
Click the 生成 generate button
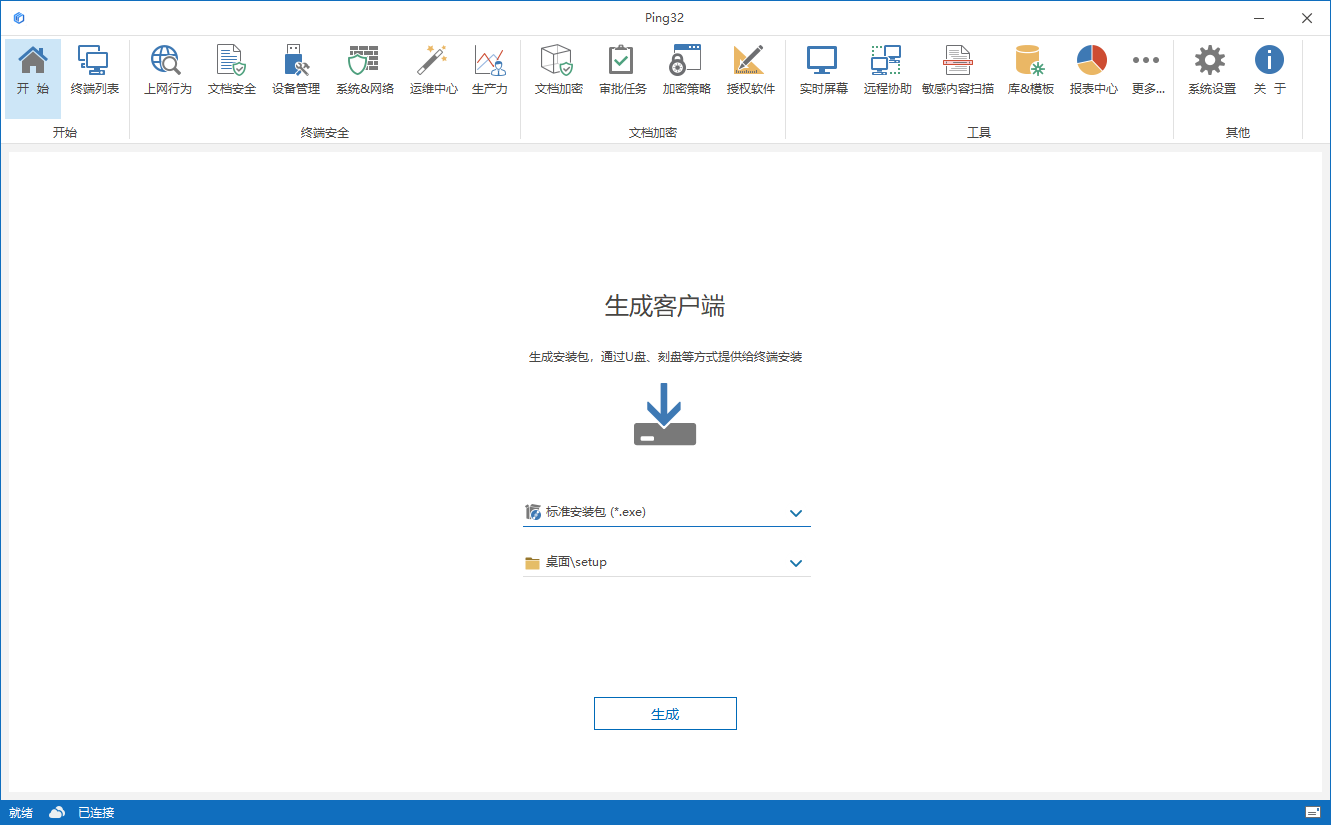coord(665,714)
